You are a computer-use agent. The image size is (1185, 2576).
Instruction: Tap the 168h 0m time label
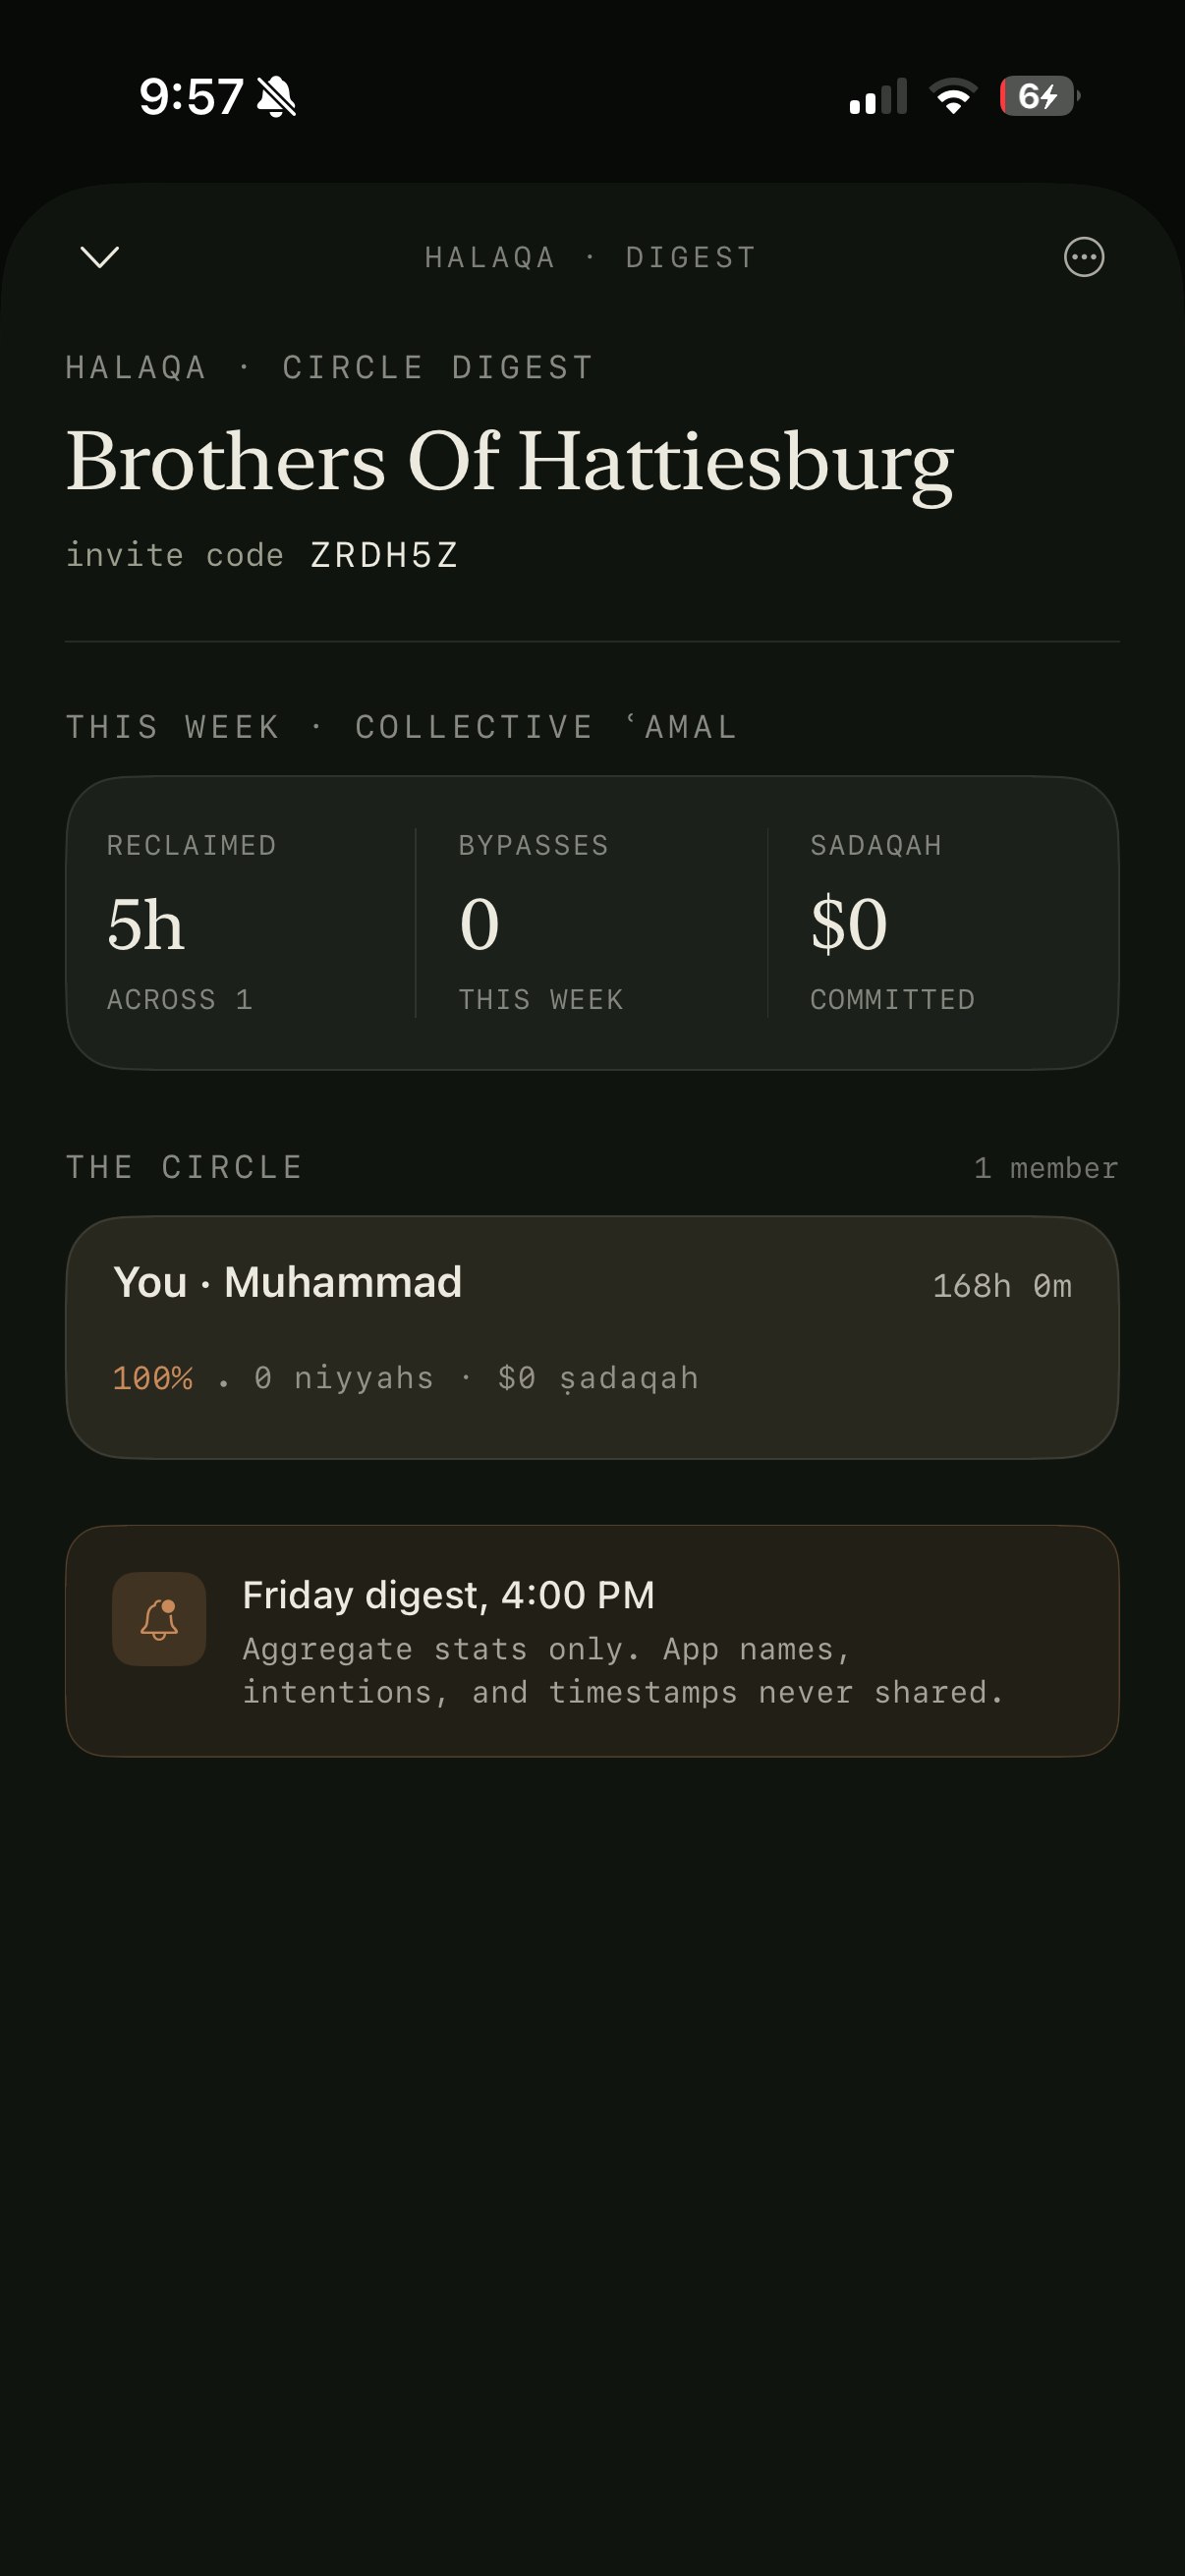pos(1002,1285)
